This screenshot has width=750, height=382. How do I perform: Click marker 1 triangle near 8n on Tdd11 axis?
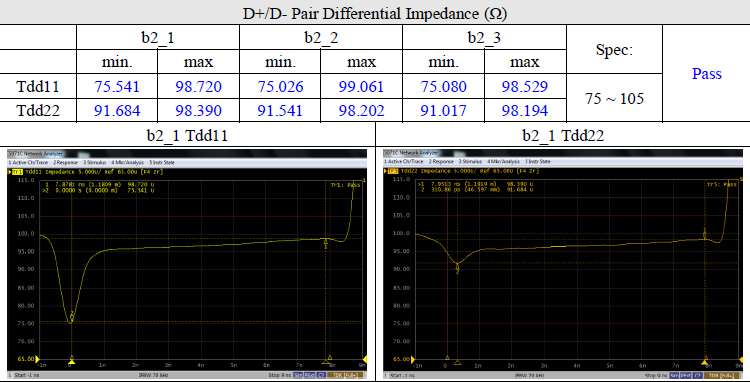tap(325, 361)
